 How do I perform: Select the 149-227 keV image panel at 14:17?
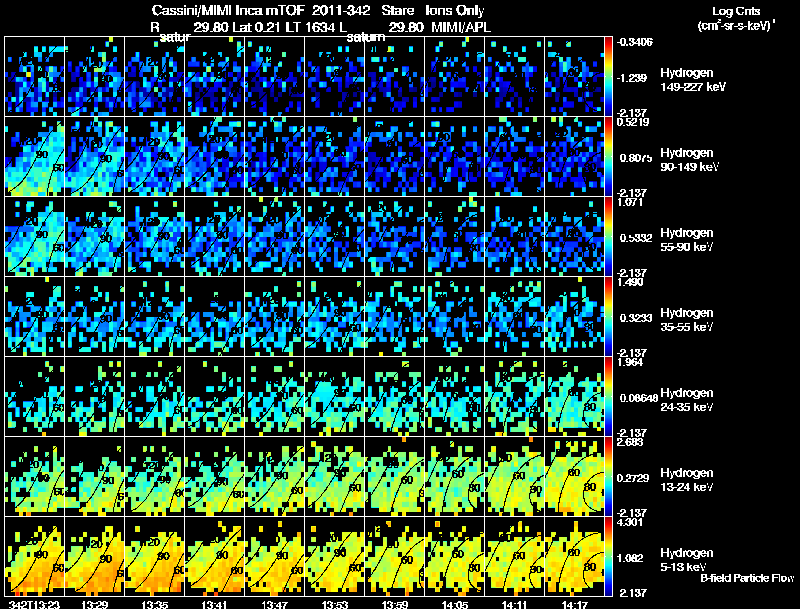tap(574, 76)
